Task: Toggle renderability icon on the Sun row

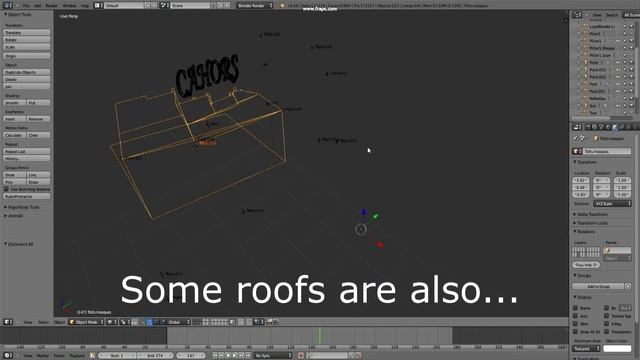Action: [x=631, y=106]
